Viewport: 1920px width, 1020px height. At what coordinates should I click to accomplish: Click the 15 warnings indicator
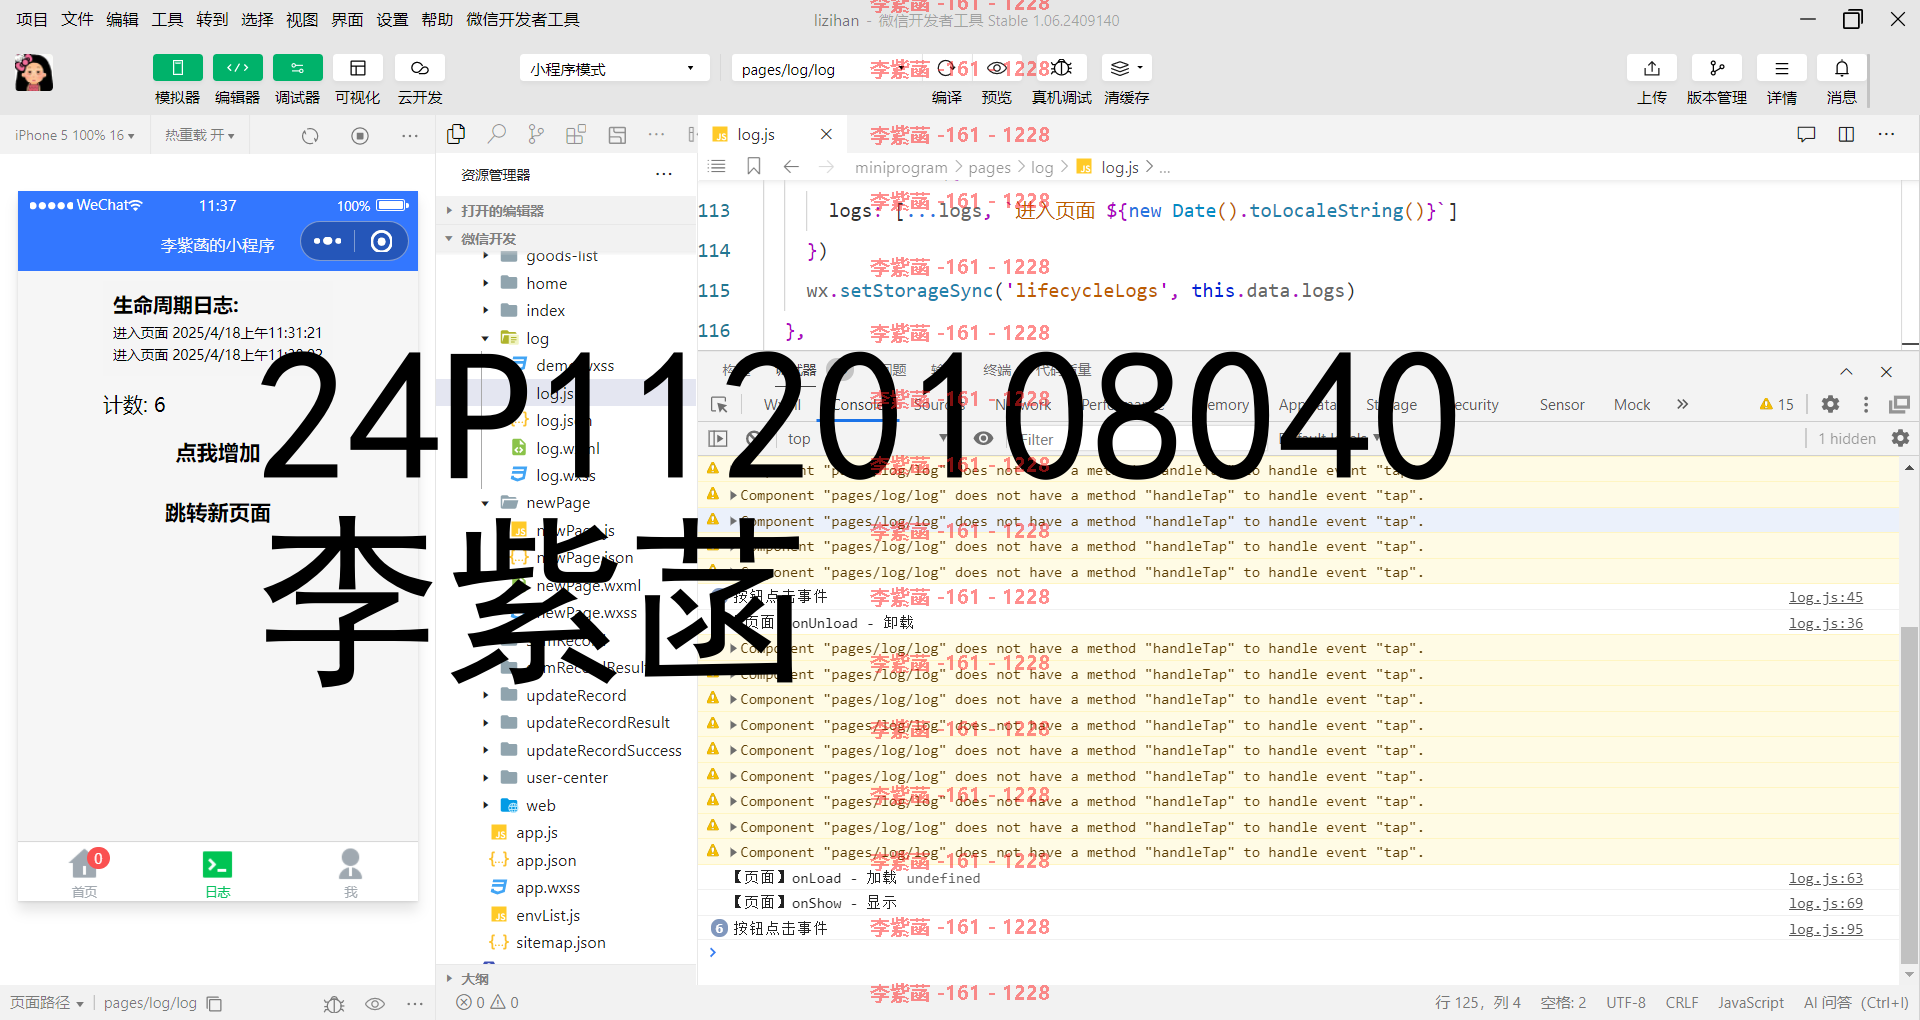1777,404
